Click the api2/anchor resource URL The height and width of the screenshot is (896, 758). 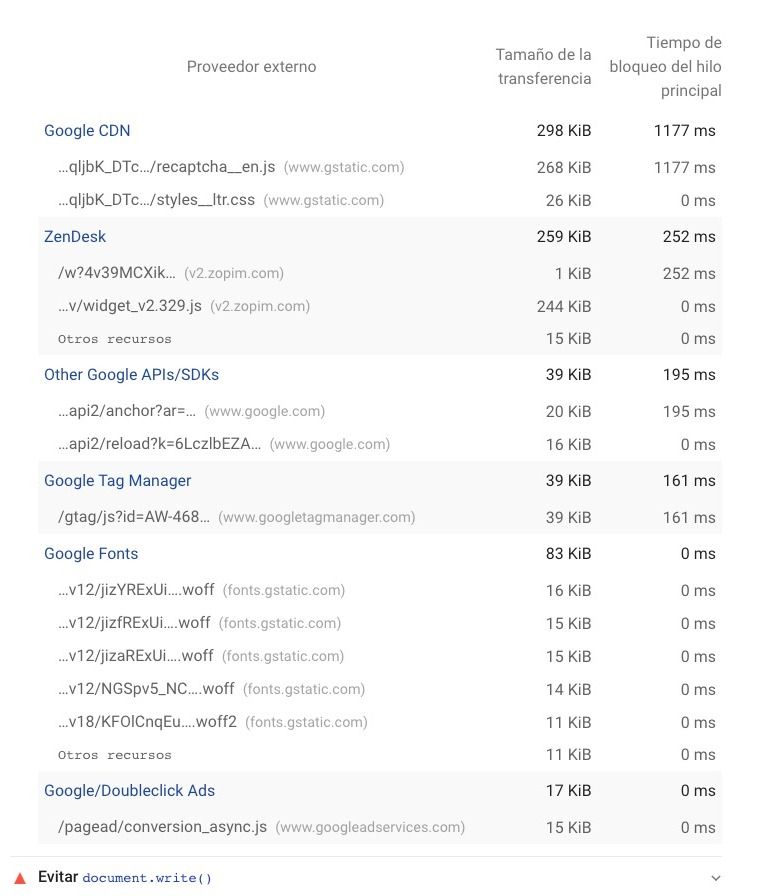126,411
